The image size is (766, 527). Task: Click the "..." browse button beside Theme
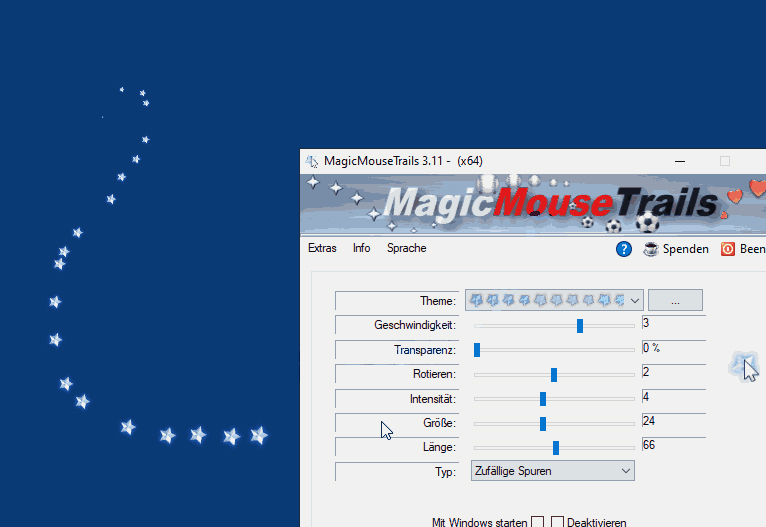[675, 300]
